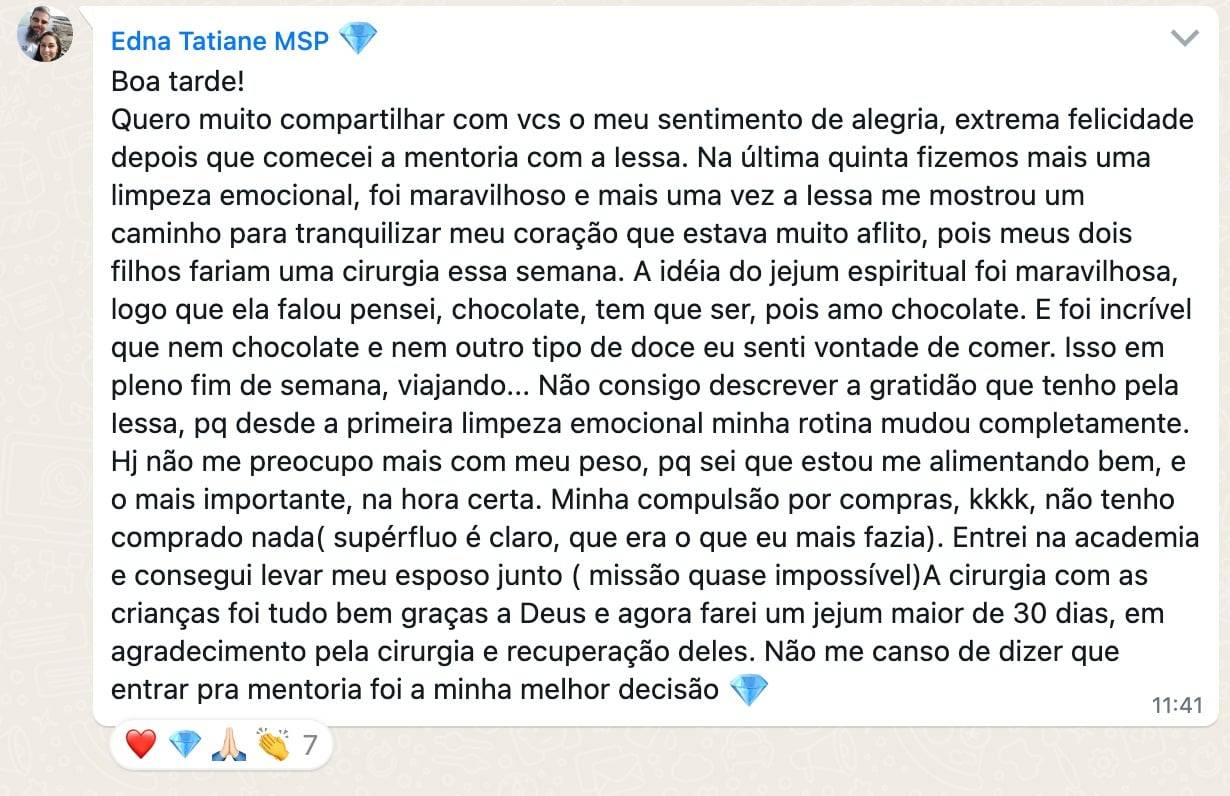Open Edna Tatiane's profile picture
The width and height of the screenshot is (1230, 796).
coord(45,33)
